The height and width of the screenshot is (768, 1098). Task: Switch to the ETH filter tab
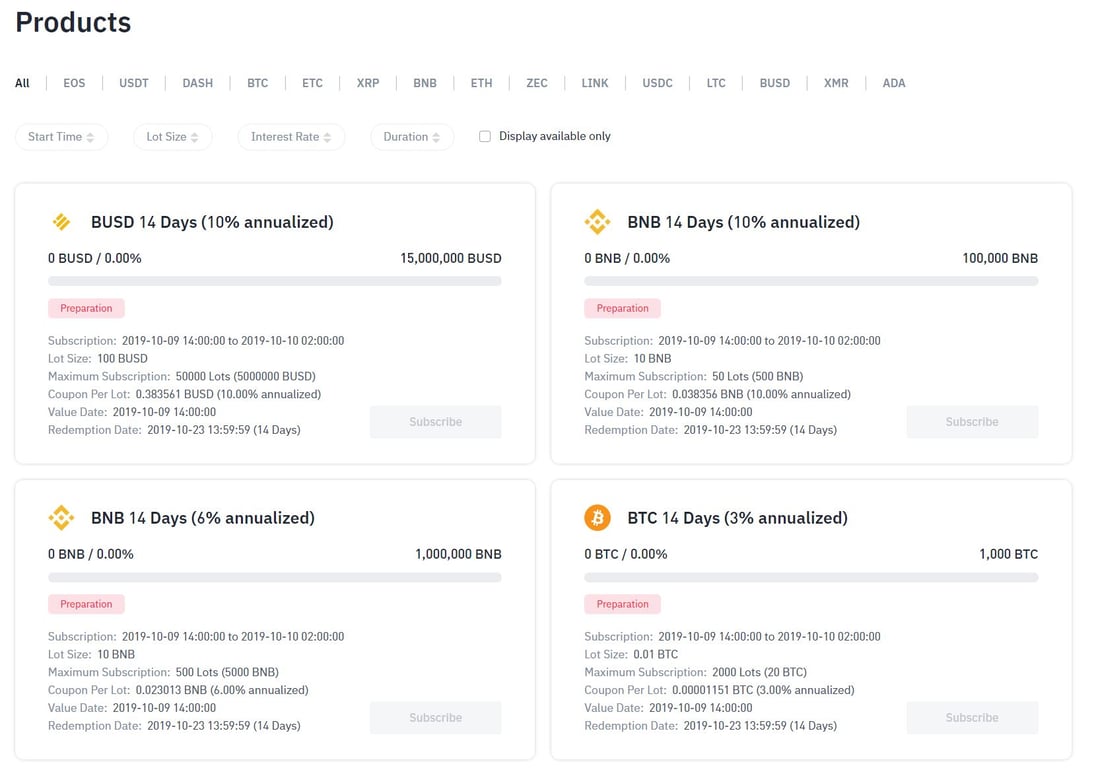(481, 83)
